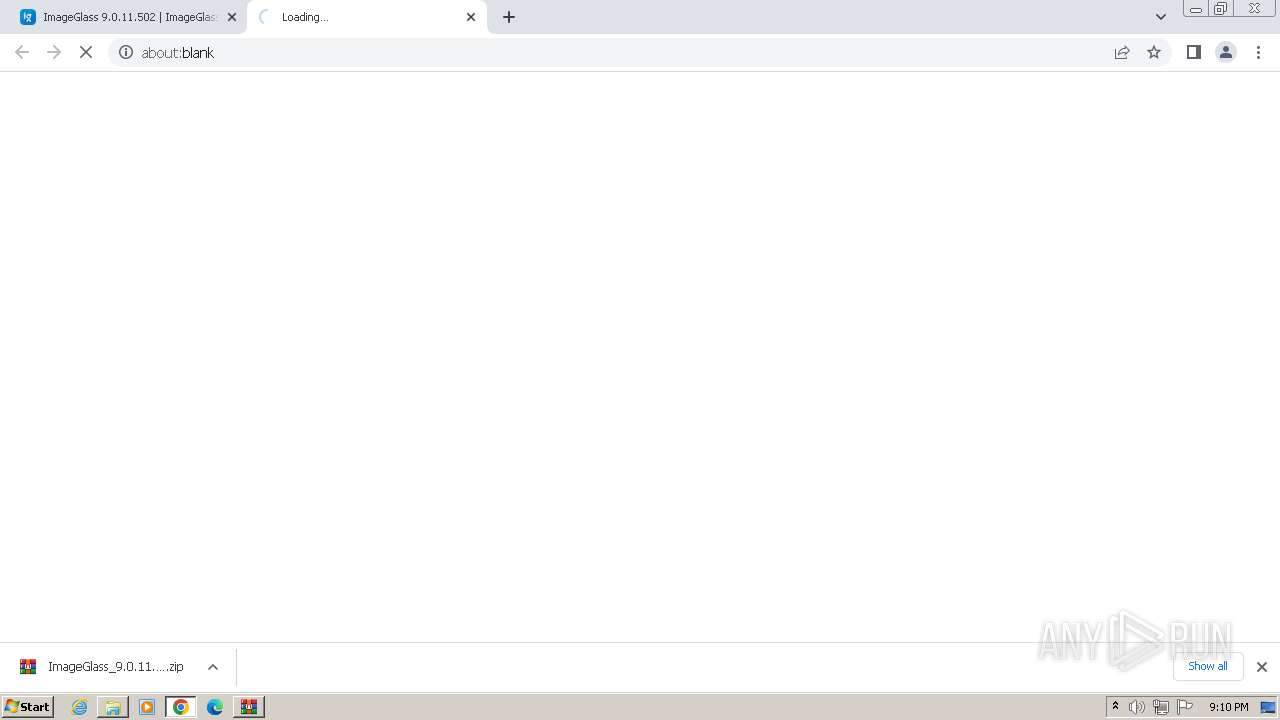Click the WinRAR taskbar icon
This screenshot has width=1280, height=720.
click(x=249, y=707)
